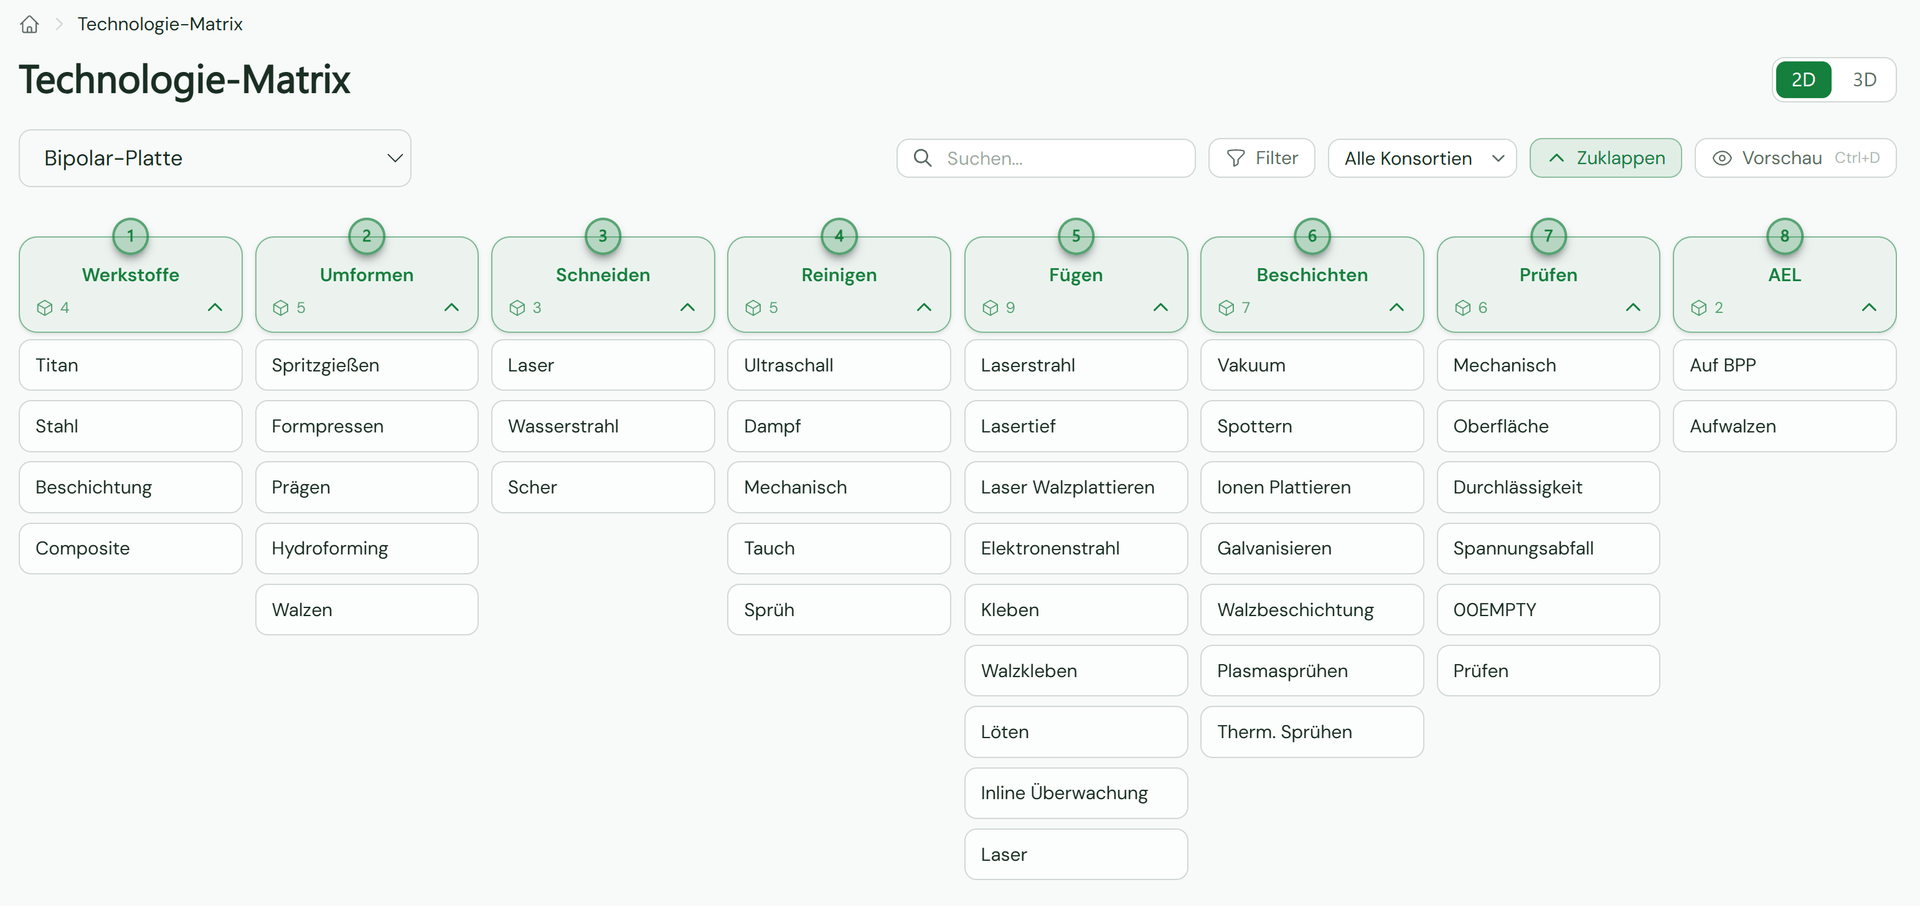Click the eye icon beside Vorschau
The image size is (1920, 906).
click(1722, 158)
